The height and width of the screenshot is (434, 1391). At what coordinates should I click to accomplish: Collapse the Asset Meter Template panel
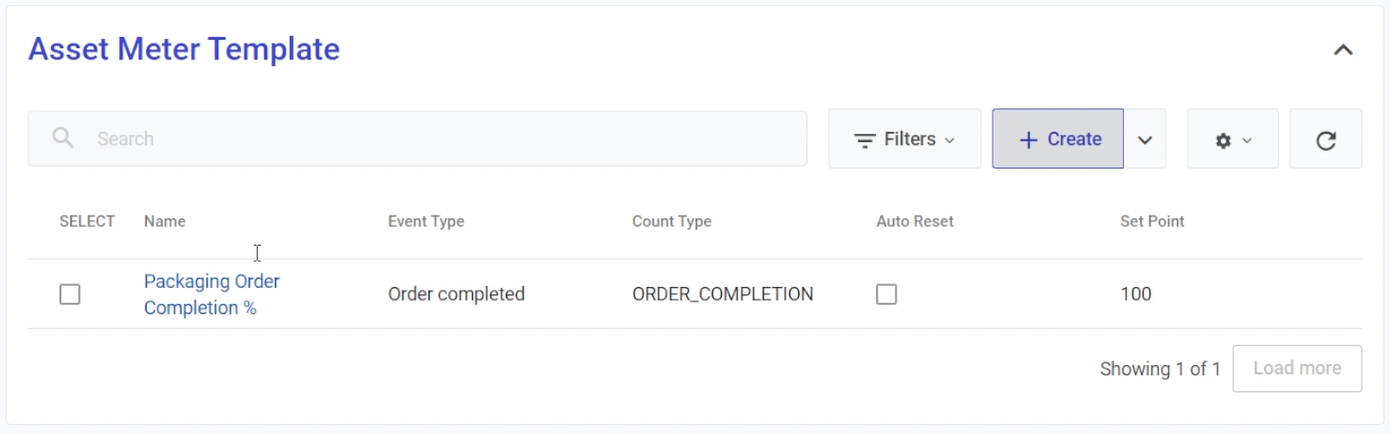tap(1343, 50)
